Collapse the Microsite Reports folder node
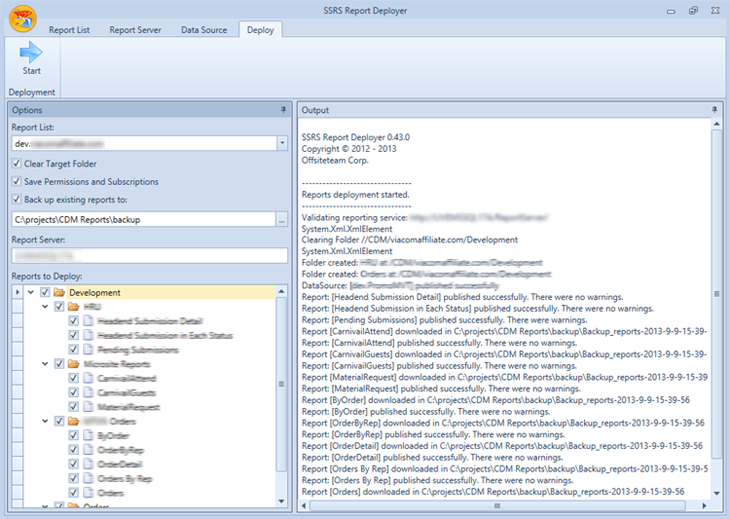This screenshot has width=730, height=519. [45, 364]
